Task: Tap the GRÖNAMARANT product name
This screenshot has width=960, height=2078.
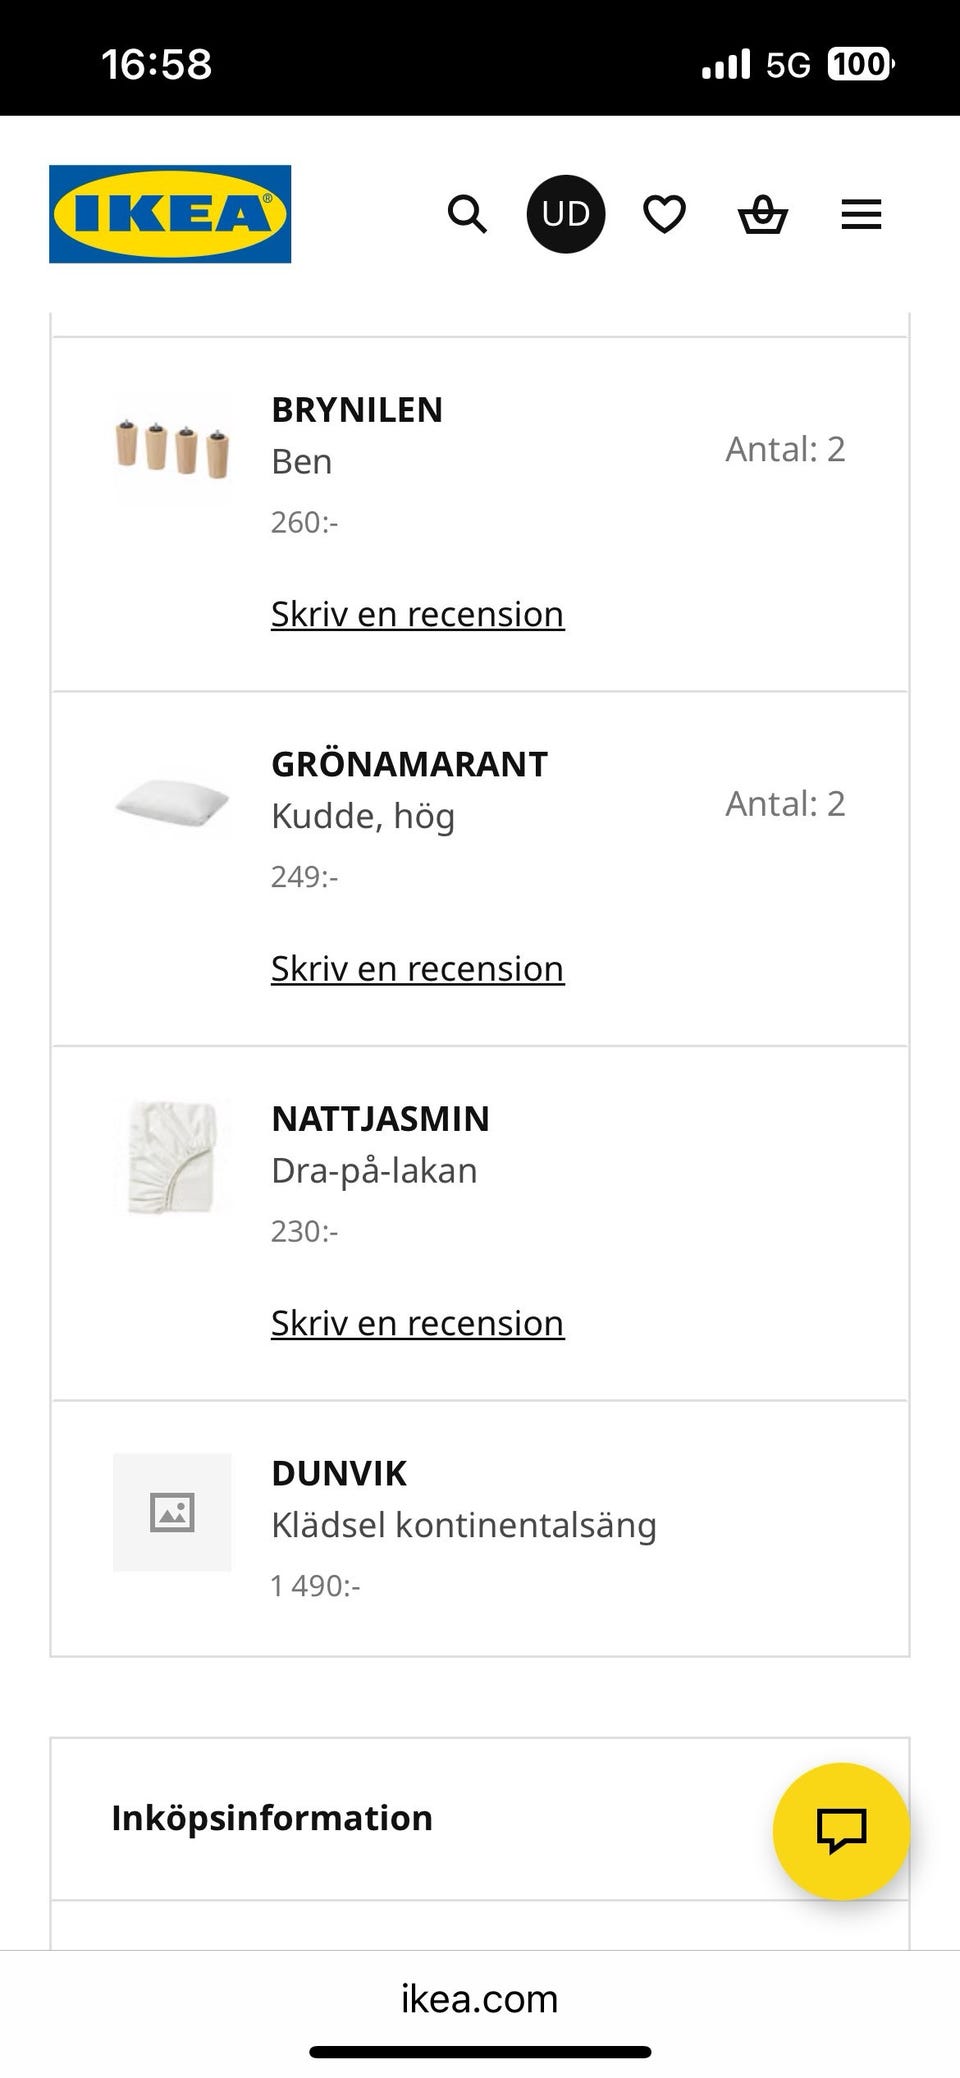Action: point(409,764)
